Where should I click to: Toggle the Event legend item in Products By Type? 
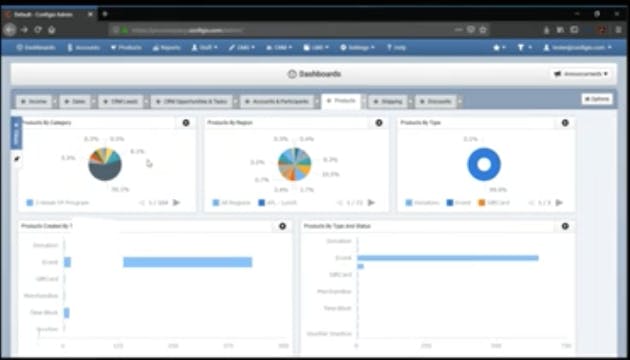pos(458,203)
